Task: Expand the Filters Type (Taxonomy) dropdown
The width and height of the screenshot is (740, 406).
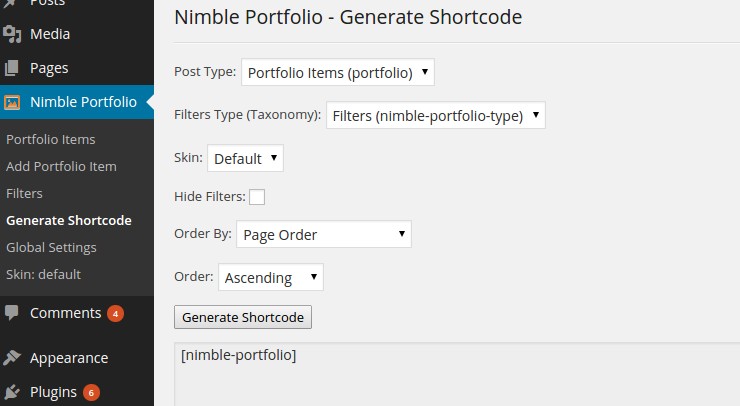Action: 436,115
